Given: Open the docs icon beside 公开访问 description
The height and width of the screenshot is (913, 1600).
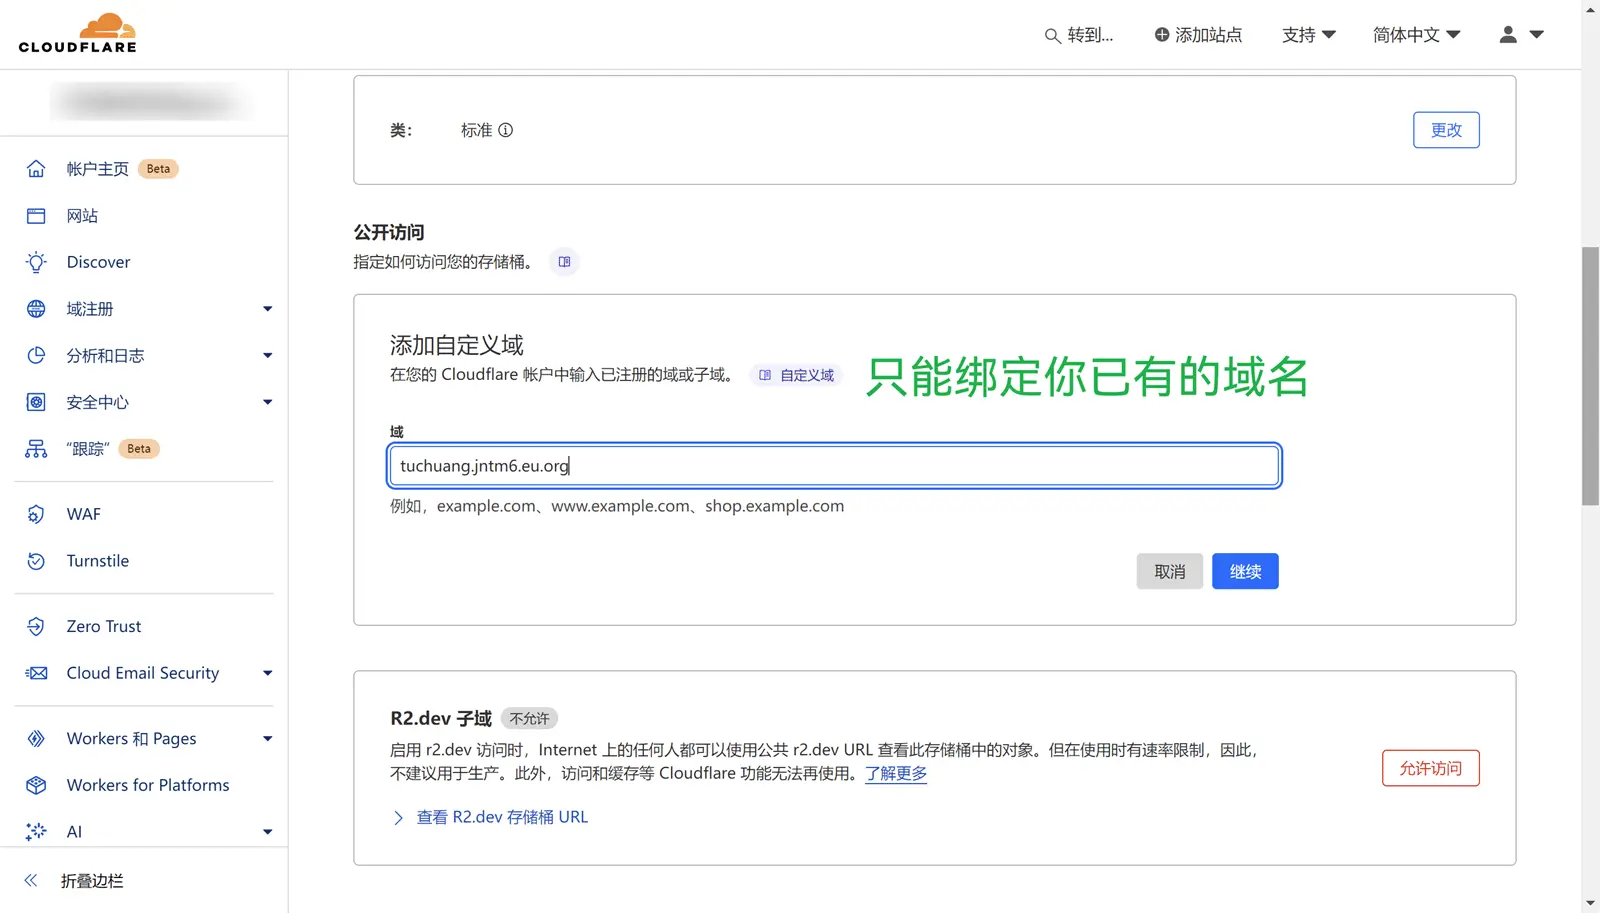Looking at the screenshot, I should (x=564, y=262).
